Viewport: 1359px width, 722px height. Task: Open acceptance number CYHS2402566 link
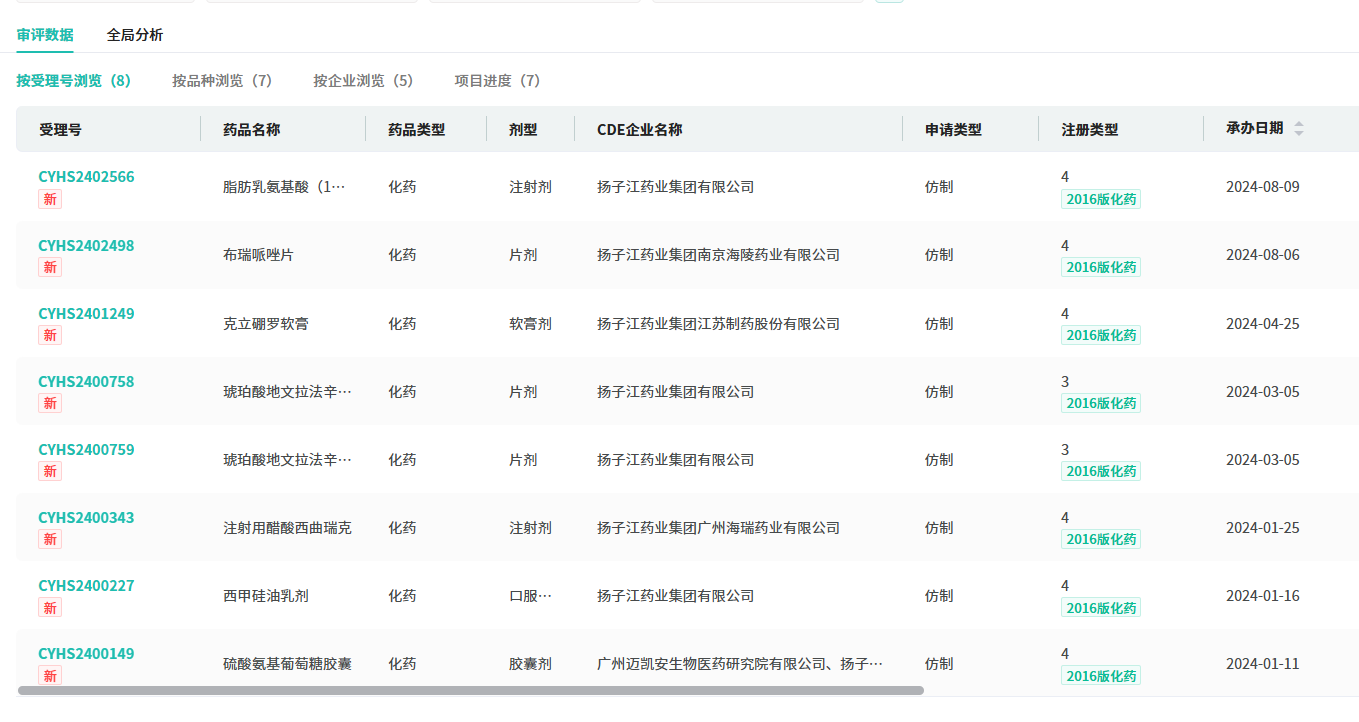coord(86,177)
